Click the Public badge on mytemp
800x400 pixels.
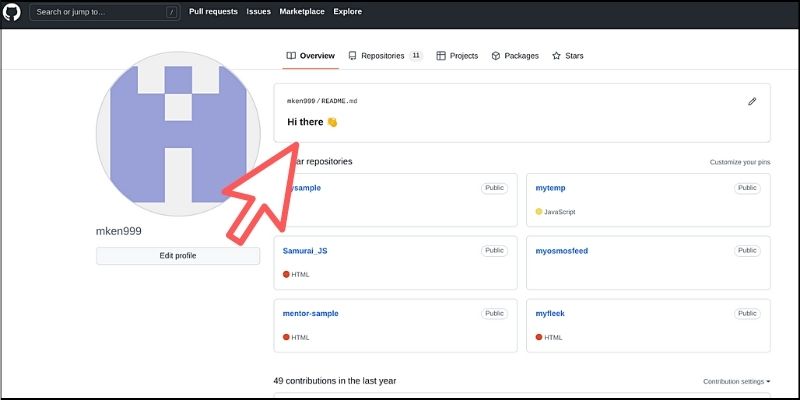[x=747, y=188]
